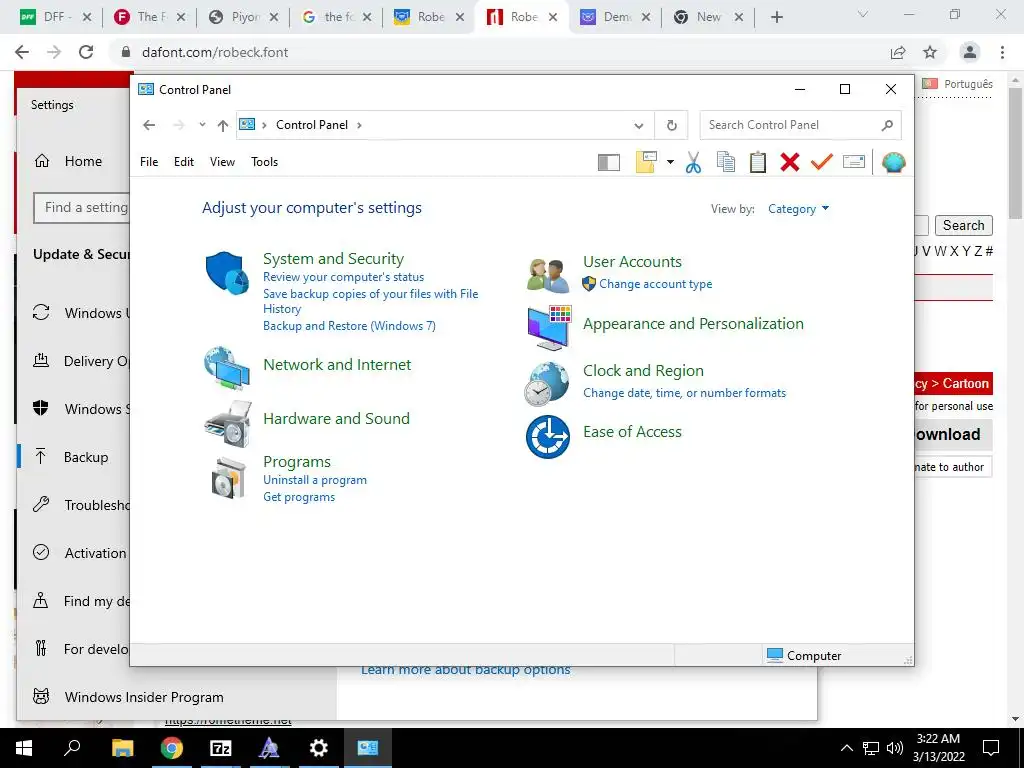Click the browser Search button on dafont

click(963, 225)
